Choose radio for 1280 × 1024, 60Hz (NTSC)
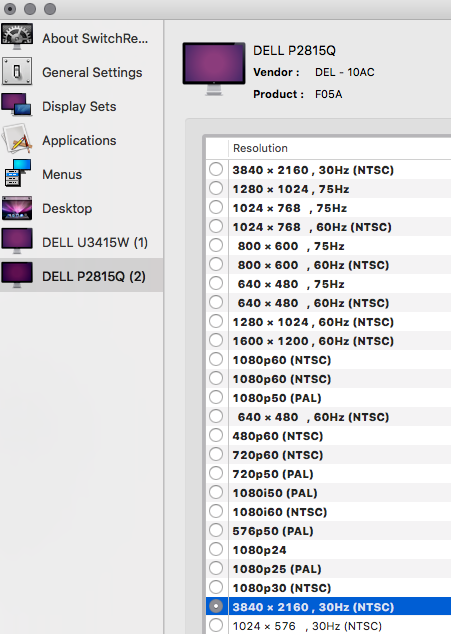 click(216, 321)
